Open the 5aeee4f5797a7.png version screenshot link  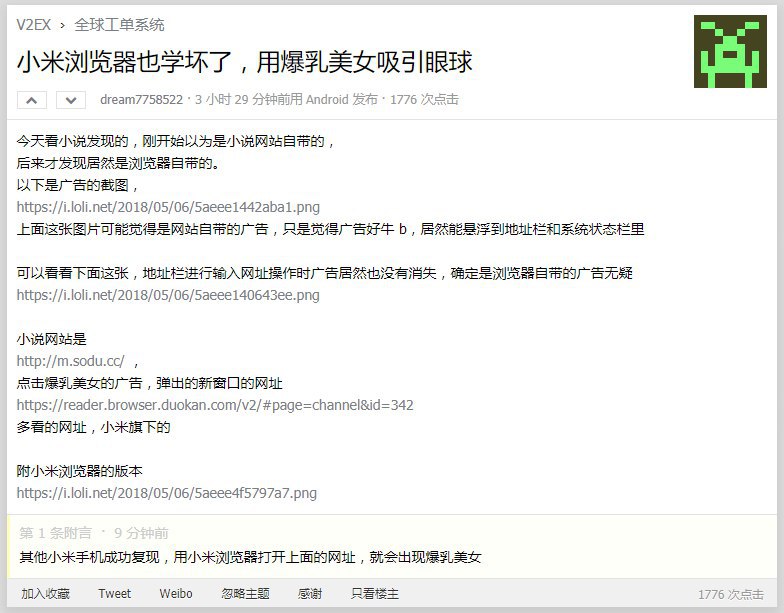pyautogui.click(x=166, y=493)
